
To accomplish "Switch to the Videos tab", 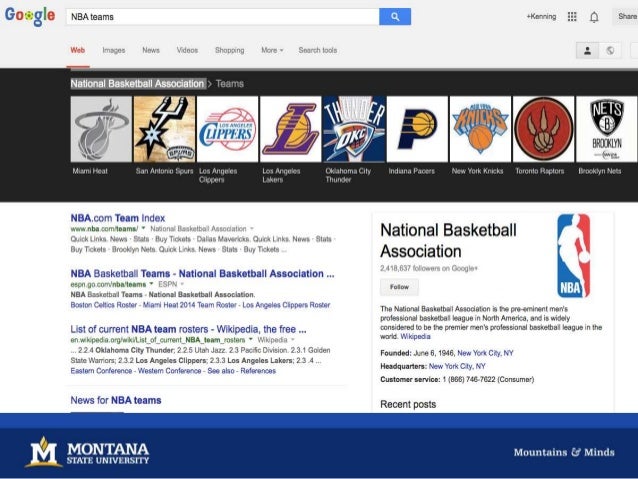I will click(187, 50).
